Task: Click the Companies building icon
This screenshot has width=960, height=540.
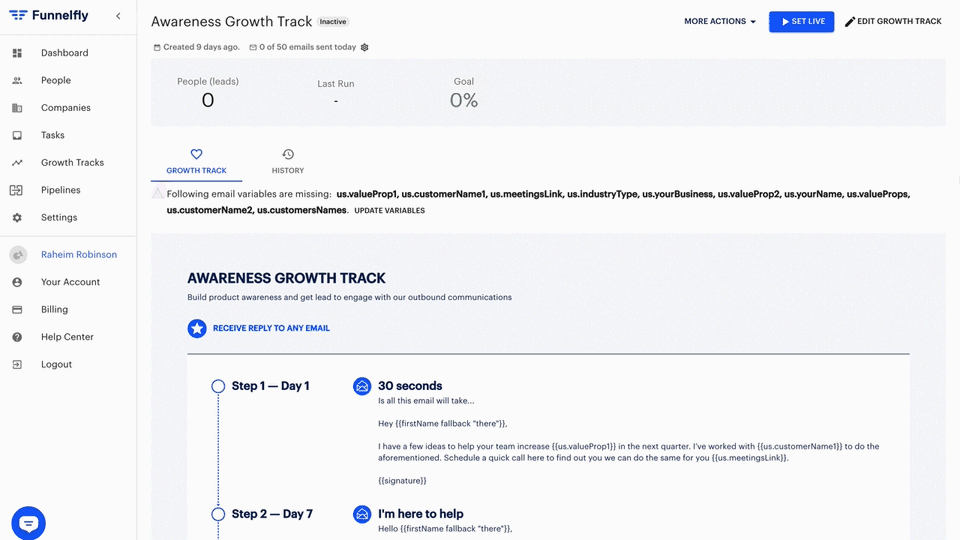Action: pos(17,108)
